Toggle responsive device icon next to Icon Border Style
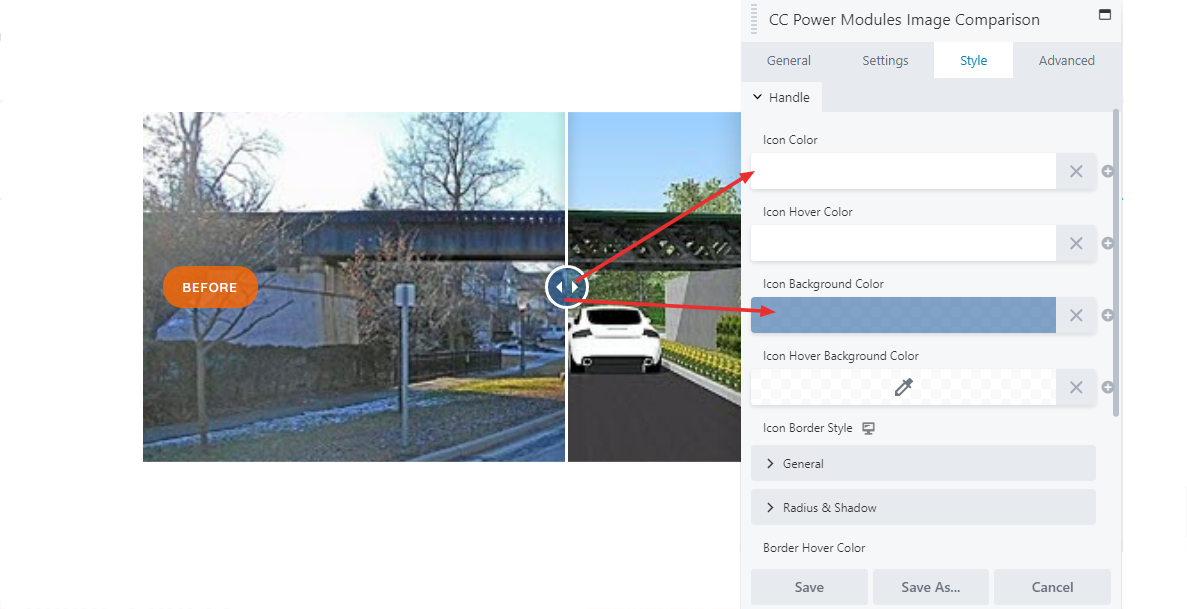1187x609 pixels. [868, 428]
